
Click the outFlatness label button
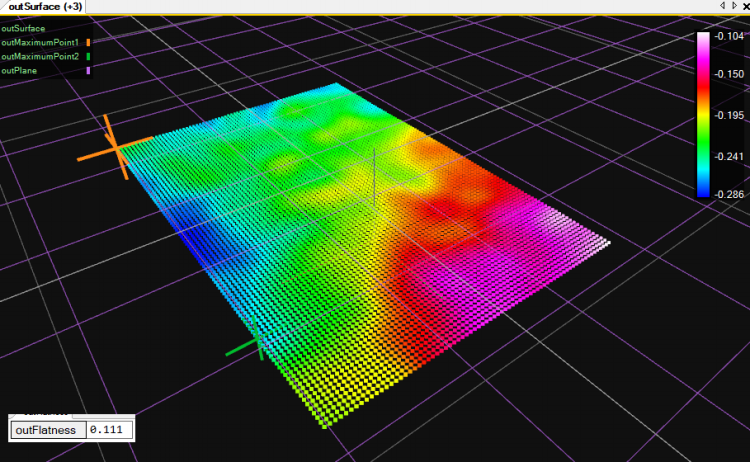[x=46, y=429]
